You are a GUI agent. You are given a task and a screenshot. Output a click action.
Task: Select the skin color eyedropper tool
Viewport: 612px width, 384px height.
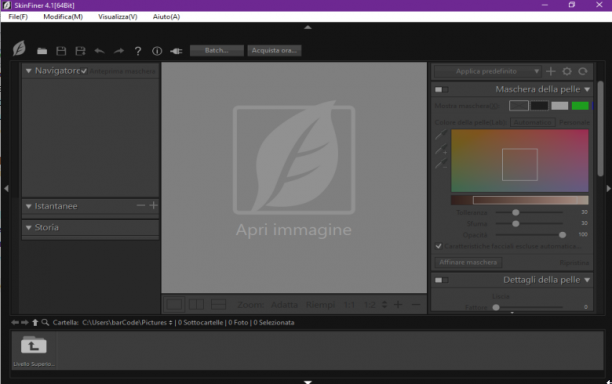tap(441, 135)
